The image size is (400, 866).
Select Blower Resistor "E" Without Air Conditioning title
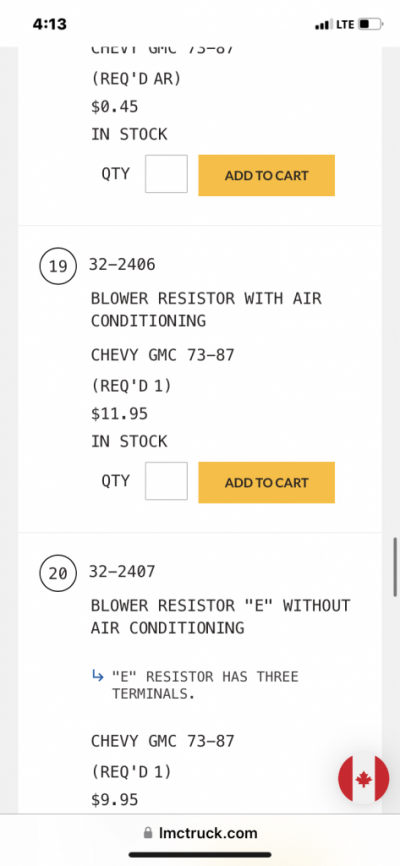[x=220, y=616]
